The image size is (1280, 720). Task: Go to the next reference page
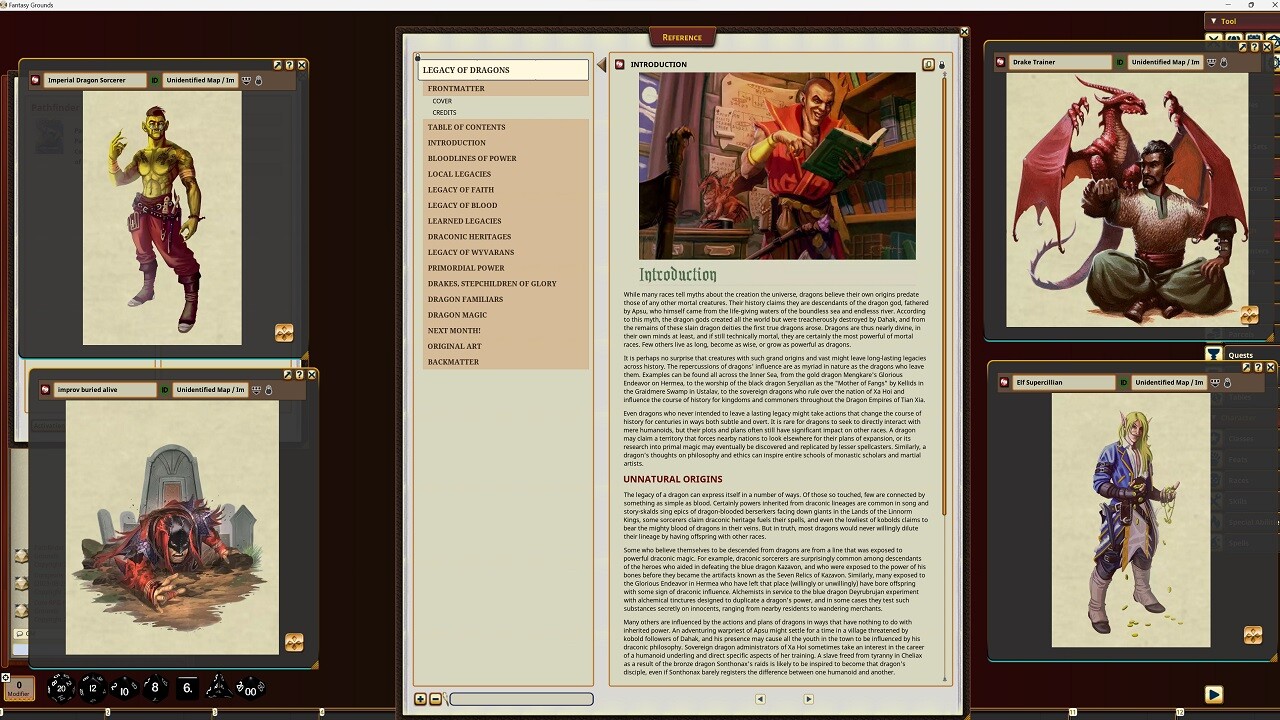click(808, 699)
